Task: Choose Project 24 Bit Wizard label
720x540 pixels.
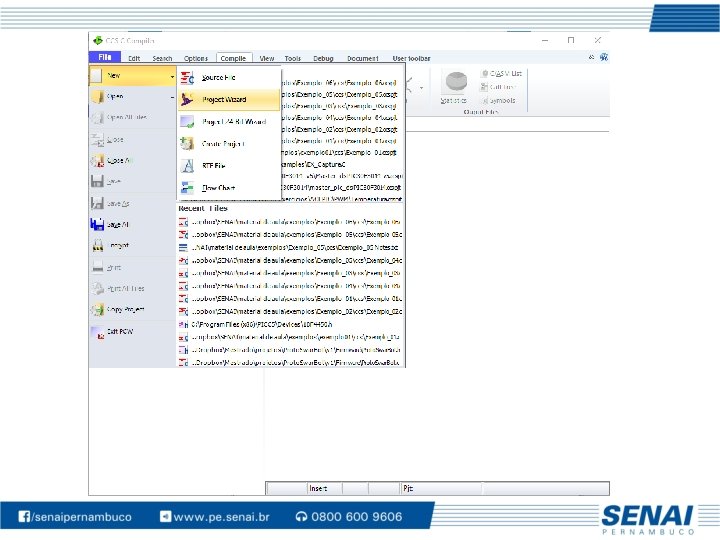Action: pyautogui.click(x=234, y=122)
